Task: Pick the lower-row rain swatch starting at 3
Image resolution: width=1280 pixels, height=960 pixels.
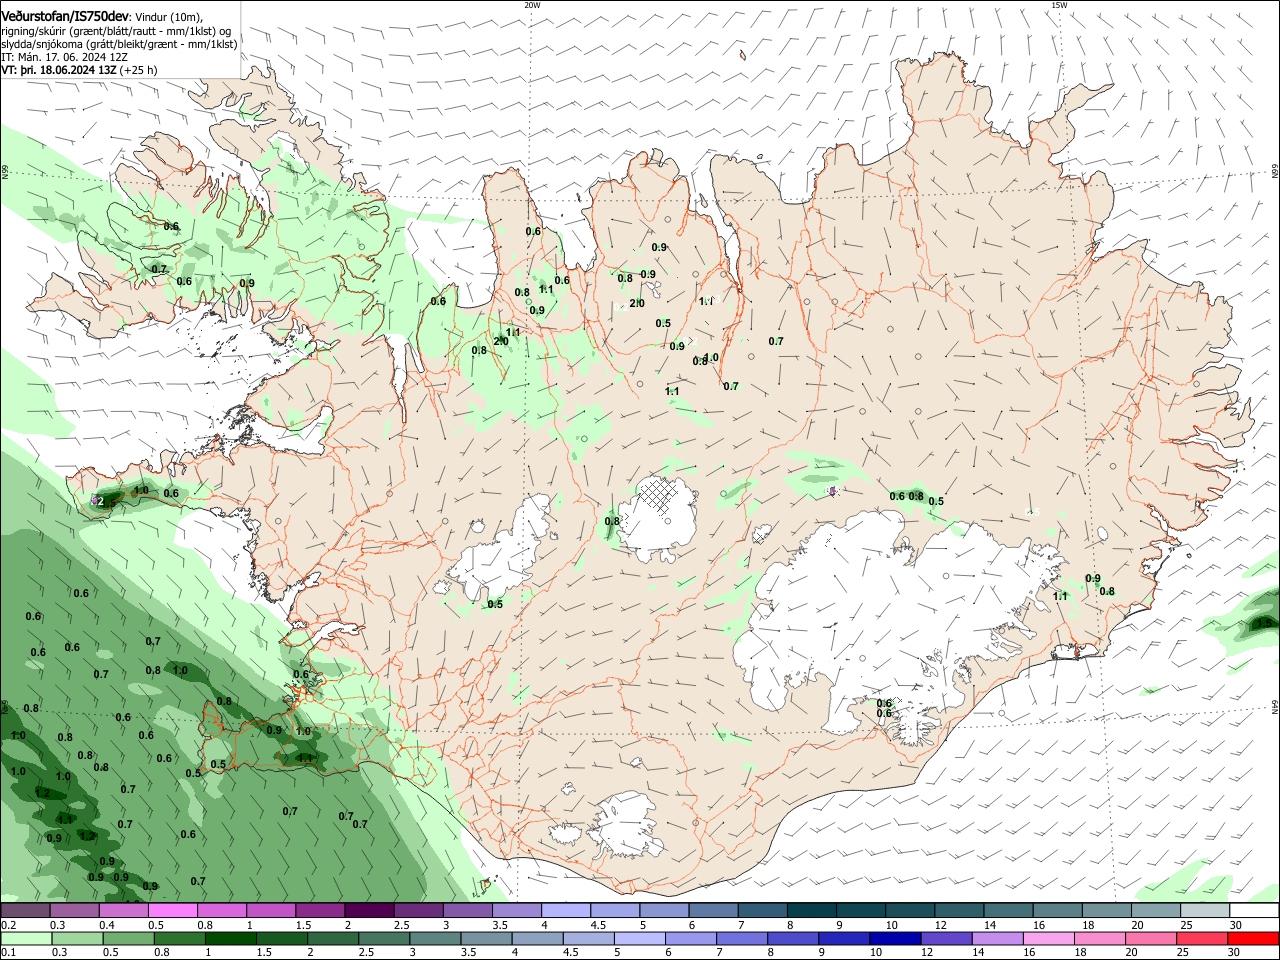Action: tap(436, 939)
